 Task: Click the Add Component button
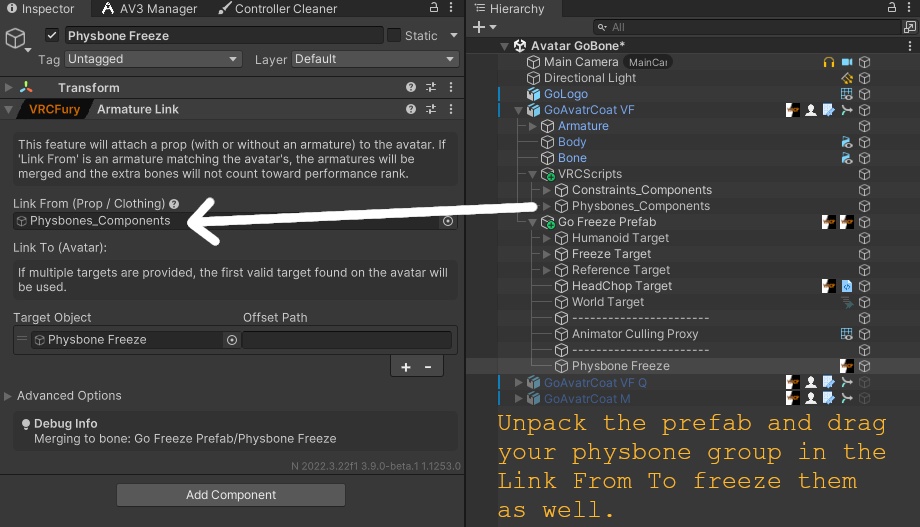tap(231, 495)
